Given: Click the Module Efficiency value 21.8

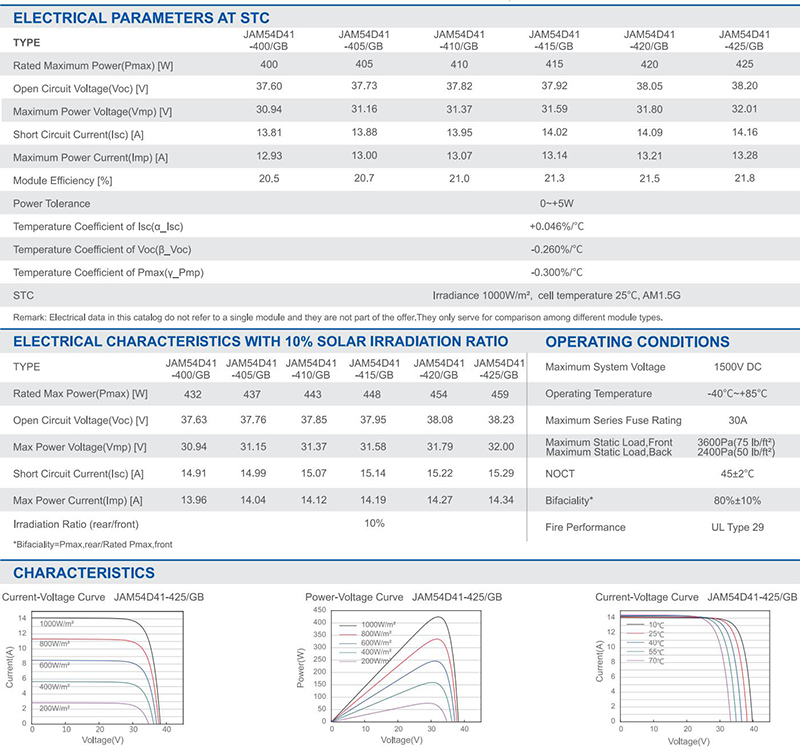Looking at the screenshot, I should (741, 178).
